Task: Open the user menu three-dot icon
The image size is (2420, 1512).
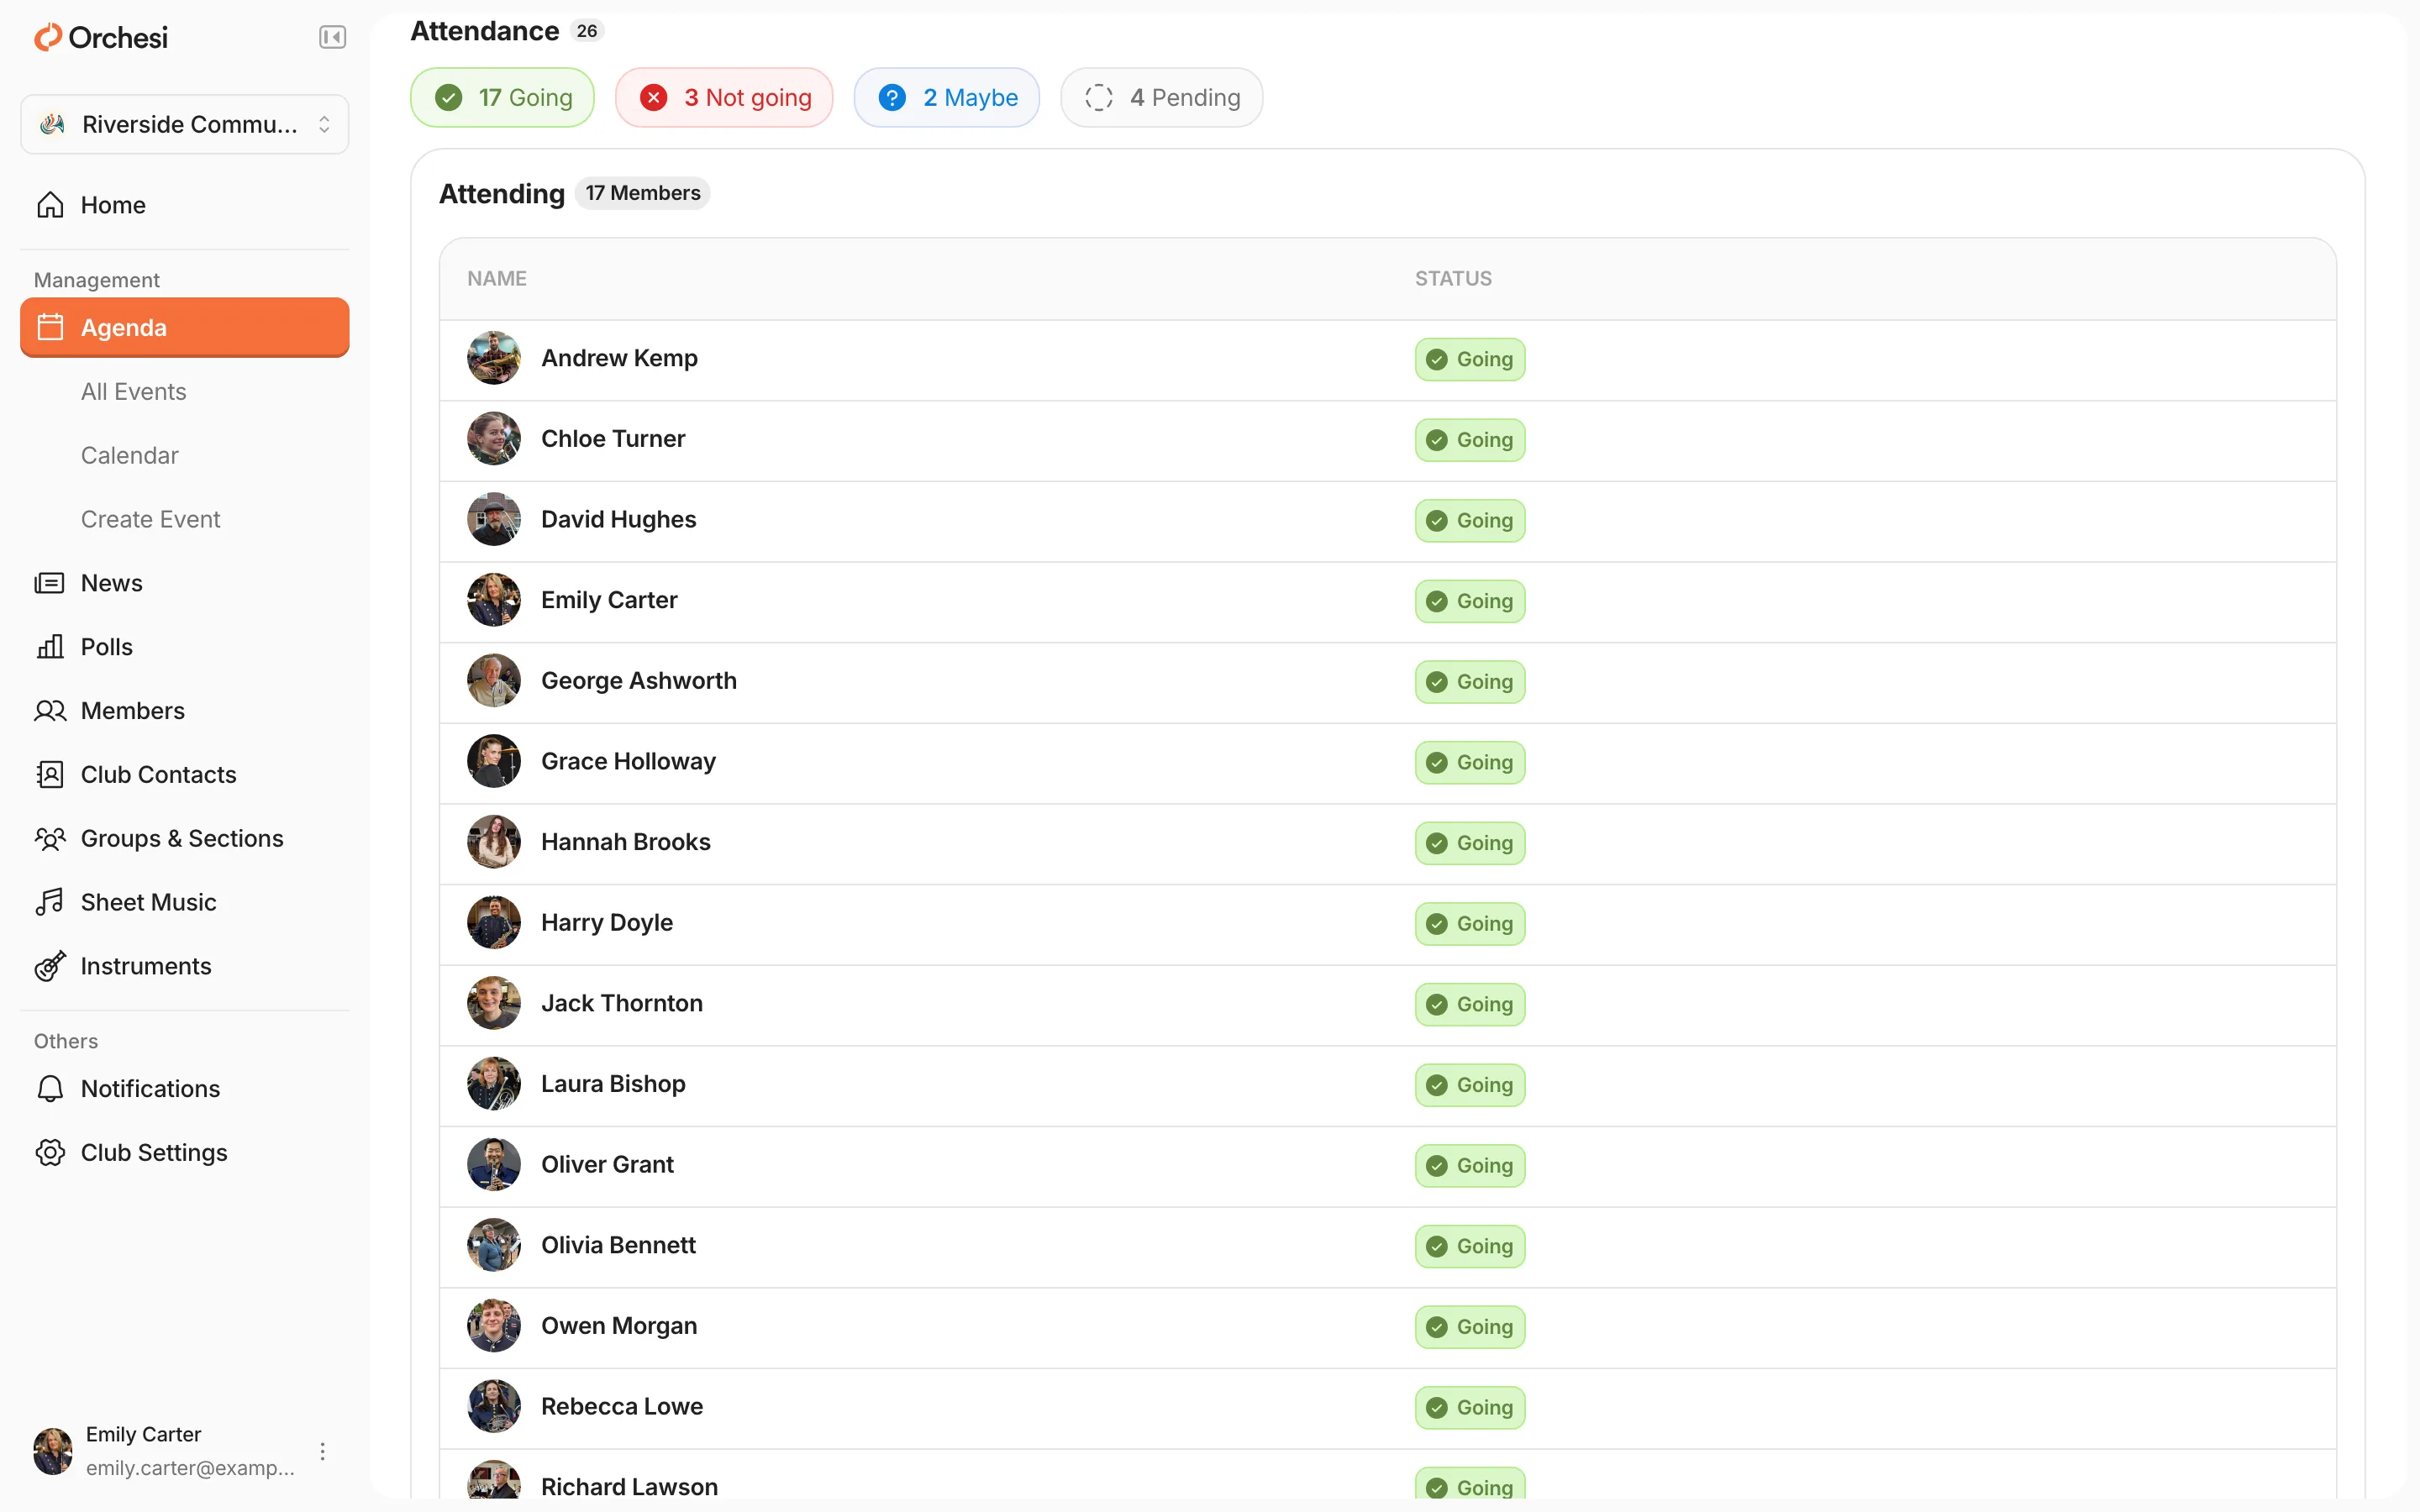Action: point(322,1451)
